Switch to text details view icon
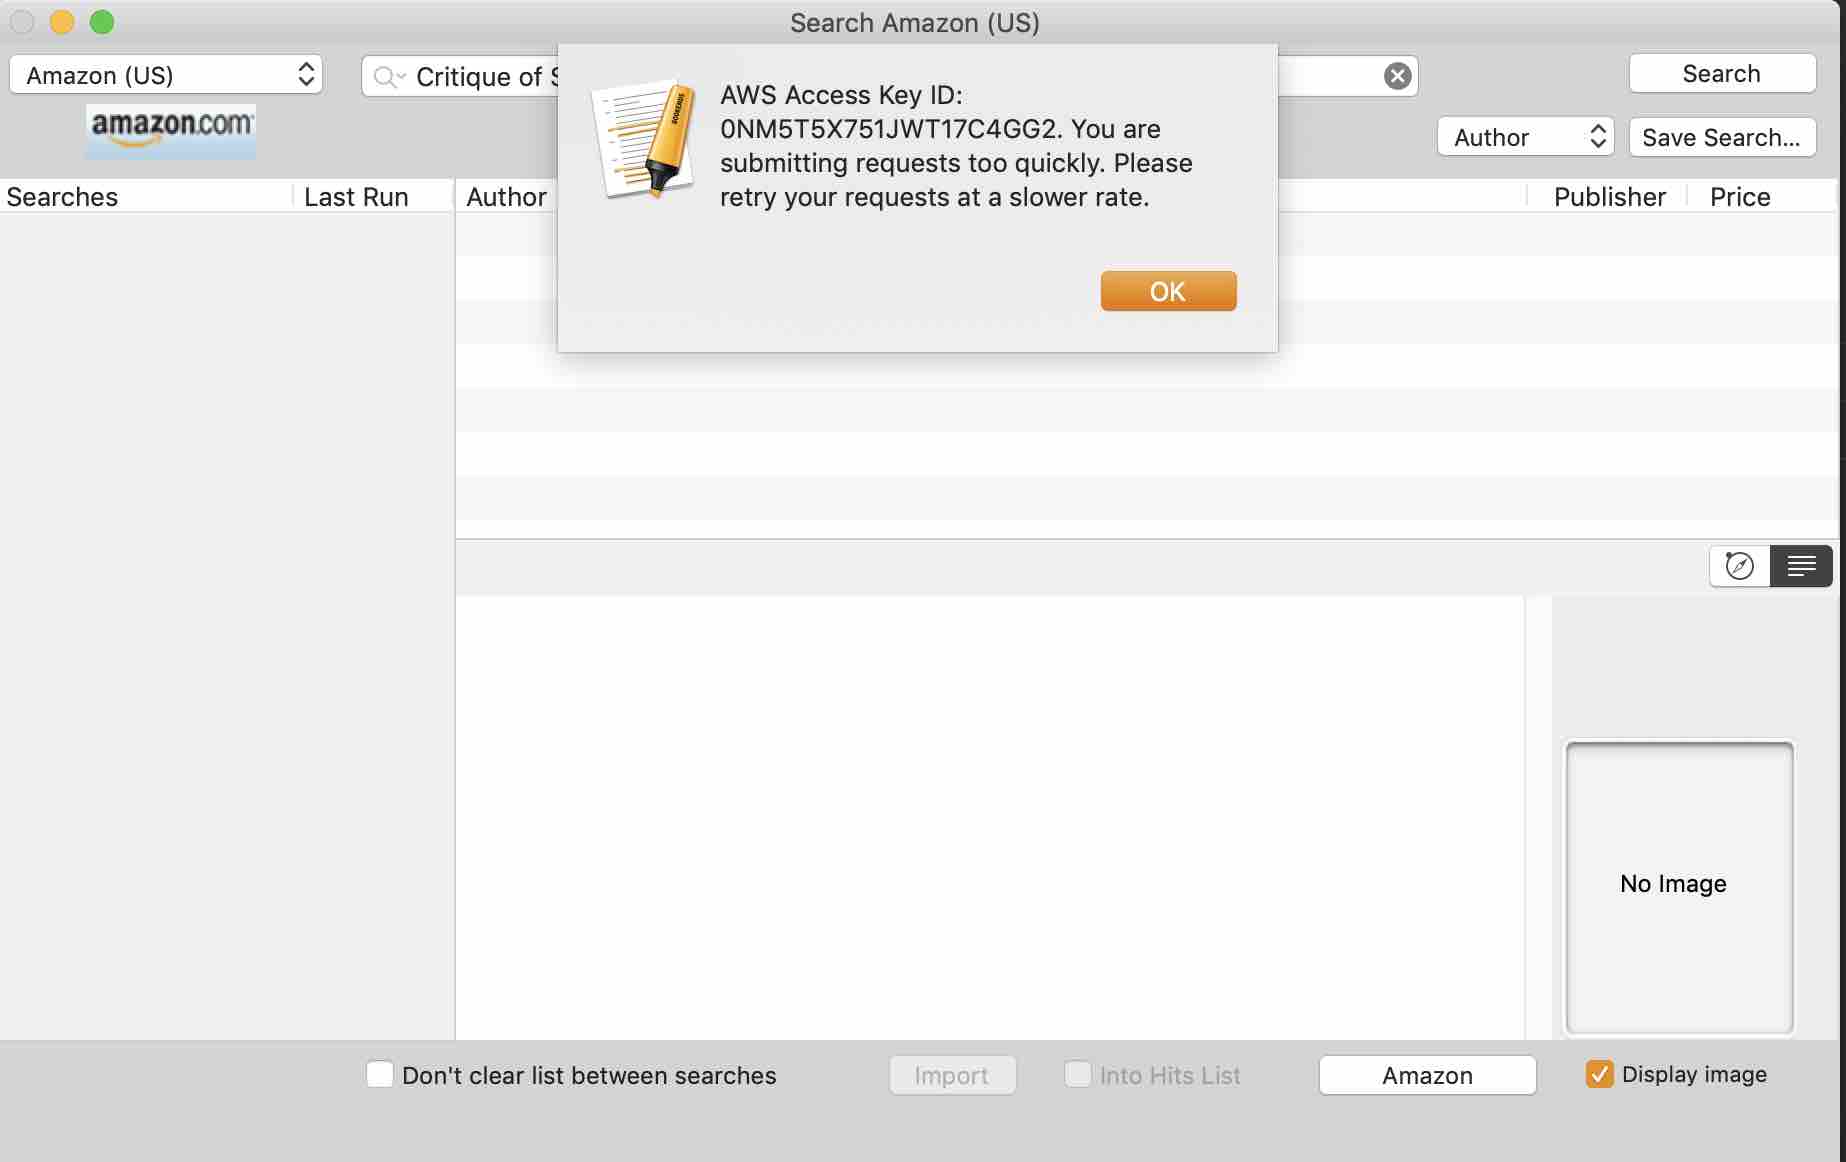This screenshot has width=1846, height=1162. coord(1801,566)
